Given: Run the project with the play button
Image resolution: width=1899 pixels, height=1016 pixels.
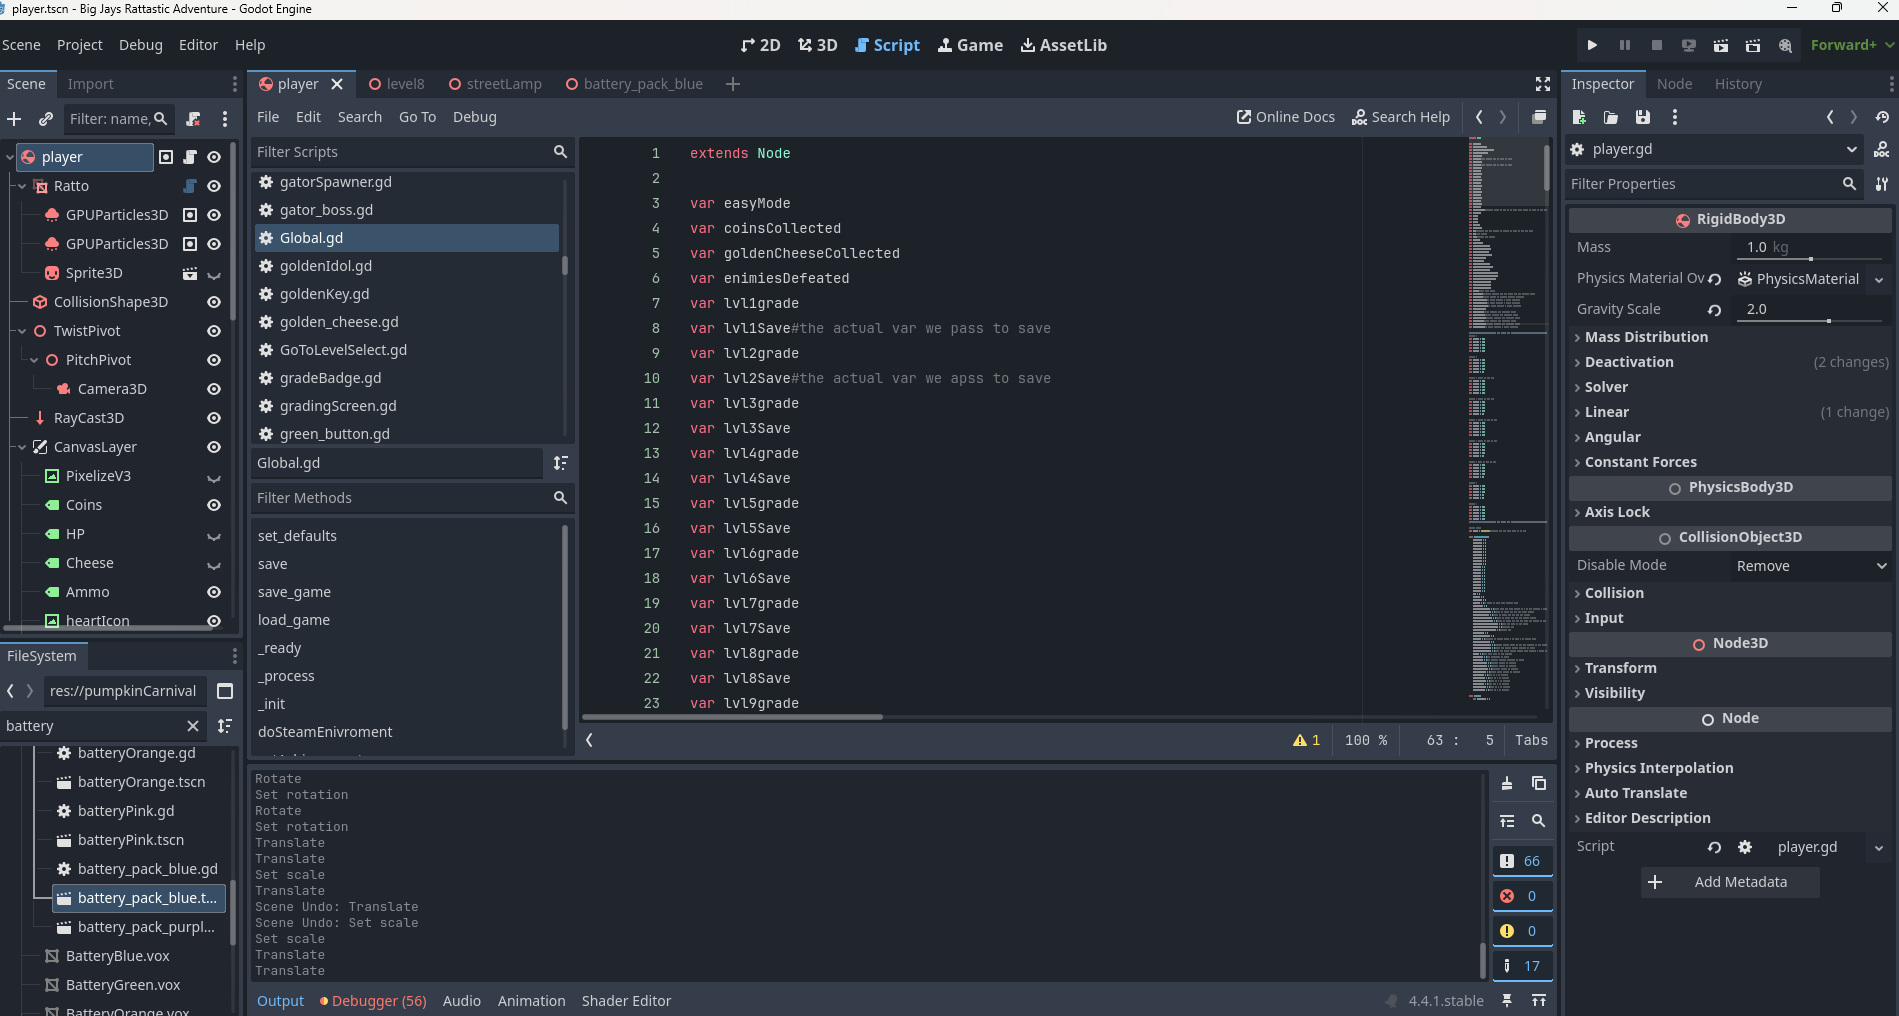Looking at the screenshot, I should tap(1592, 45).
